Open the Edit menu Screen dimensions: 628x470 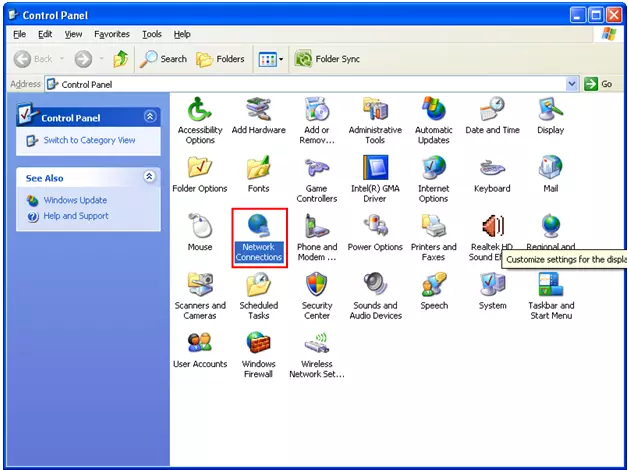pos(45,34)
